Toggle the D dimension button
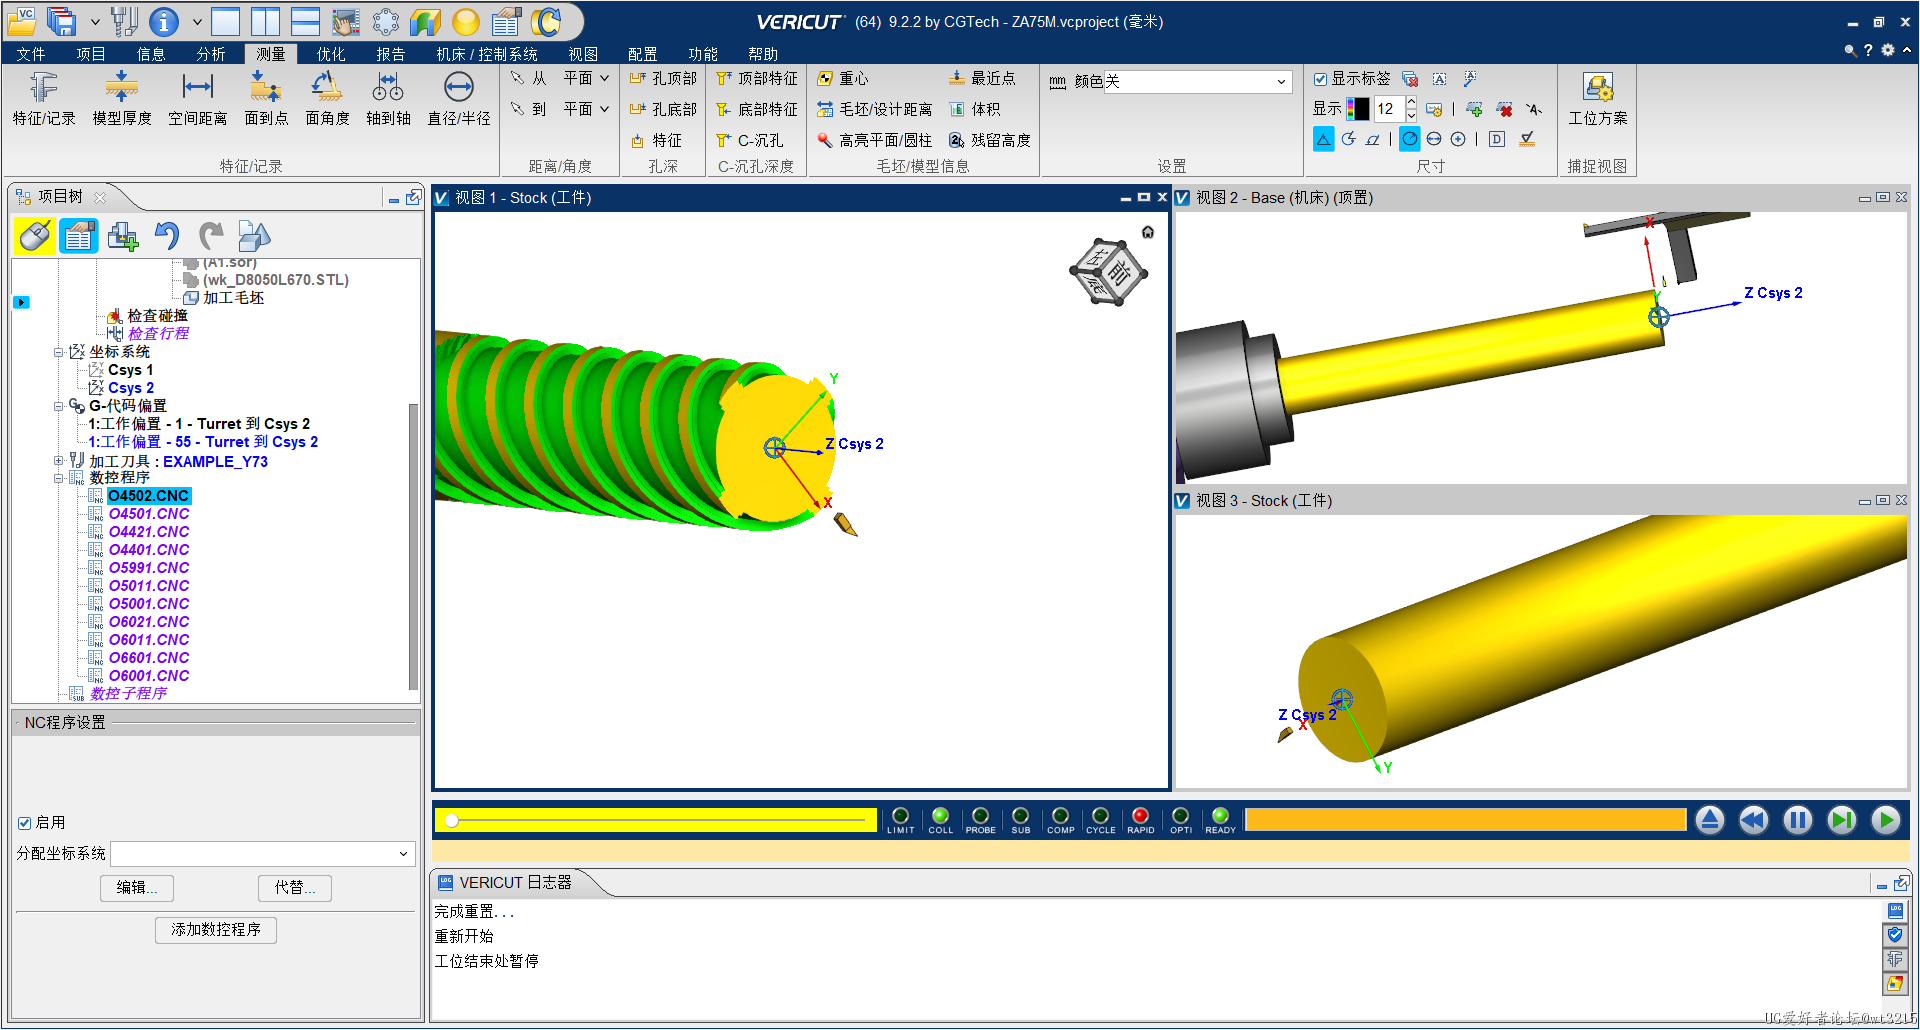Viewport: 1920px width, 1030px height. [x=1496, y=139]
